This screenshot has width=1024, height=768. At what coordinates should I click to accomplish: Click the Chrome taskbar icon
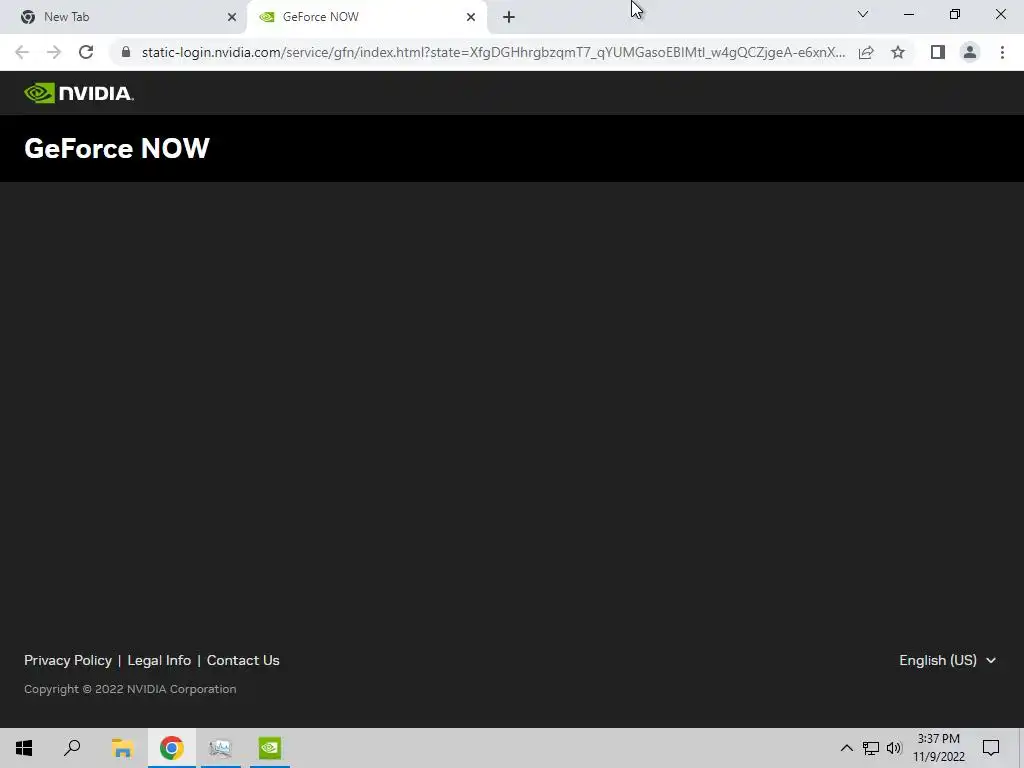tap(171, 748)
